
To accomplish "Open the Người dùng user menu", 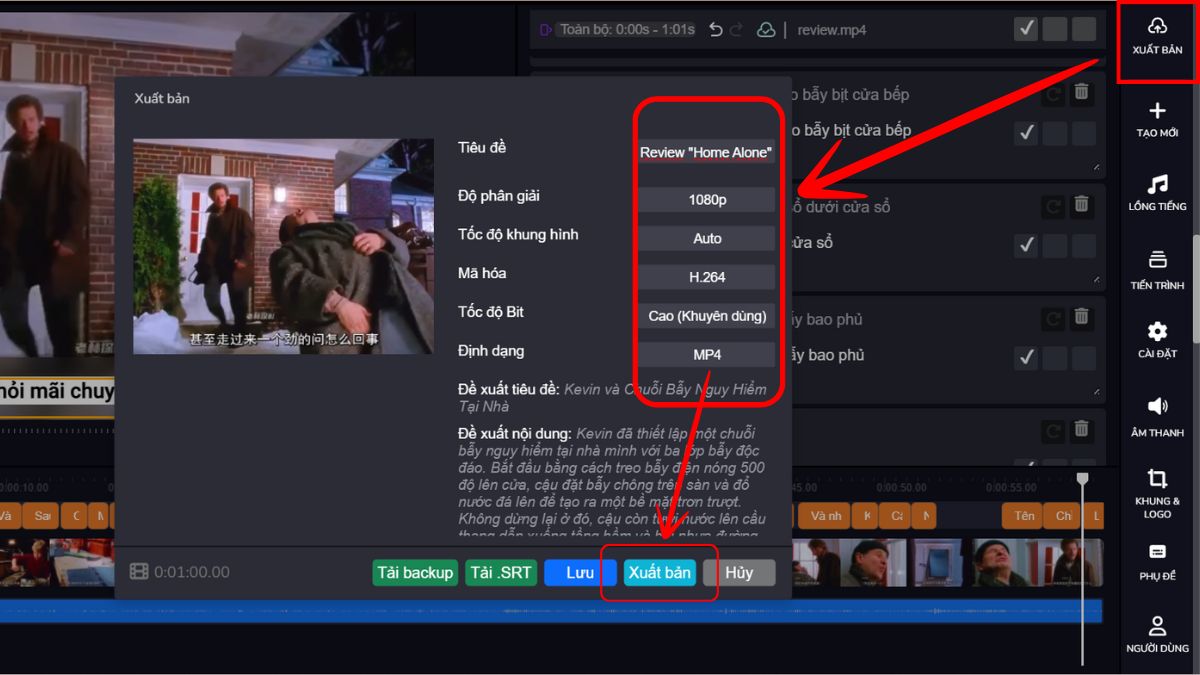I will [x=1157, y=634].
